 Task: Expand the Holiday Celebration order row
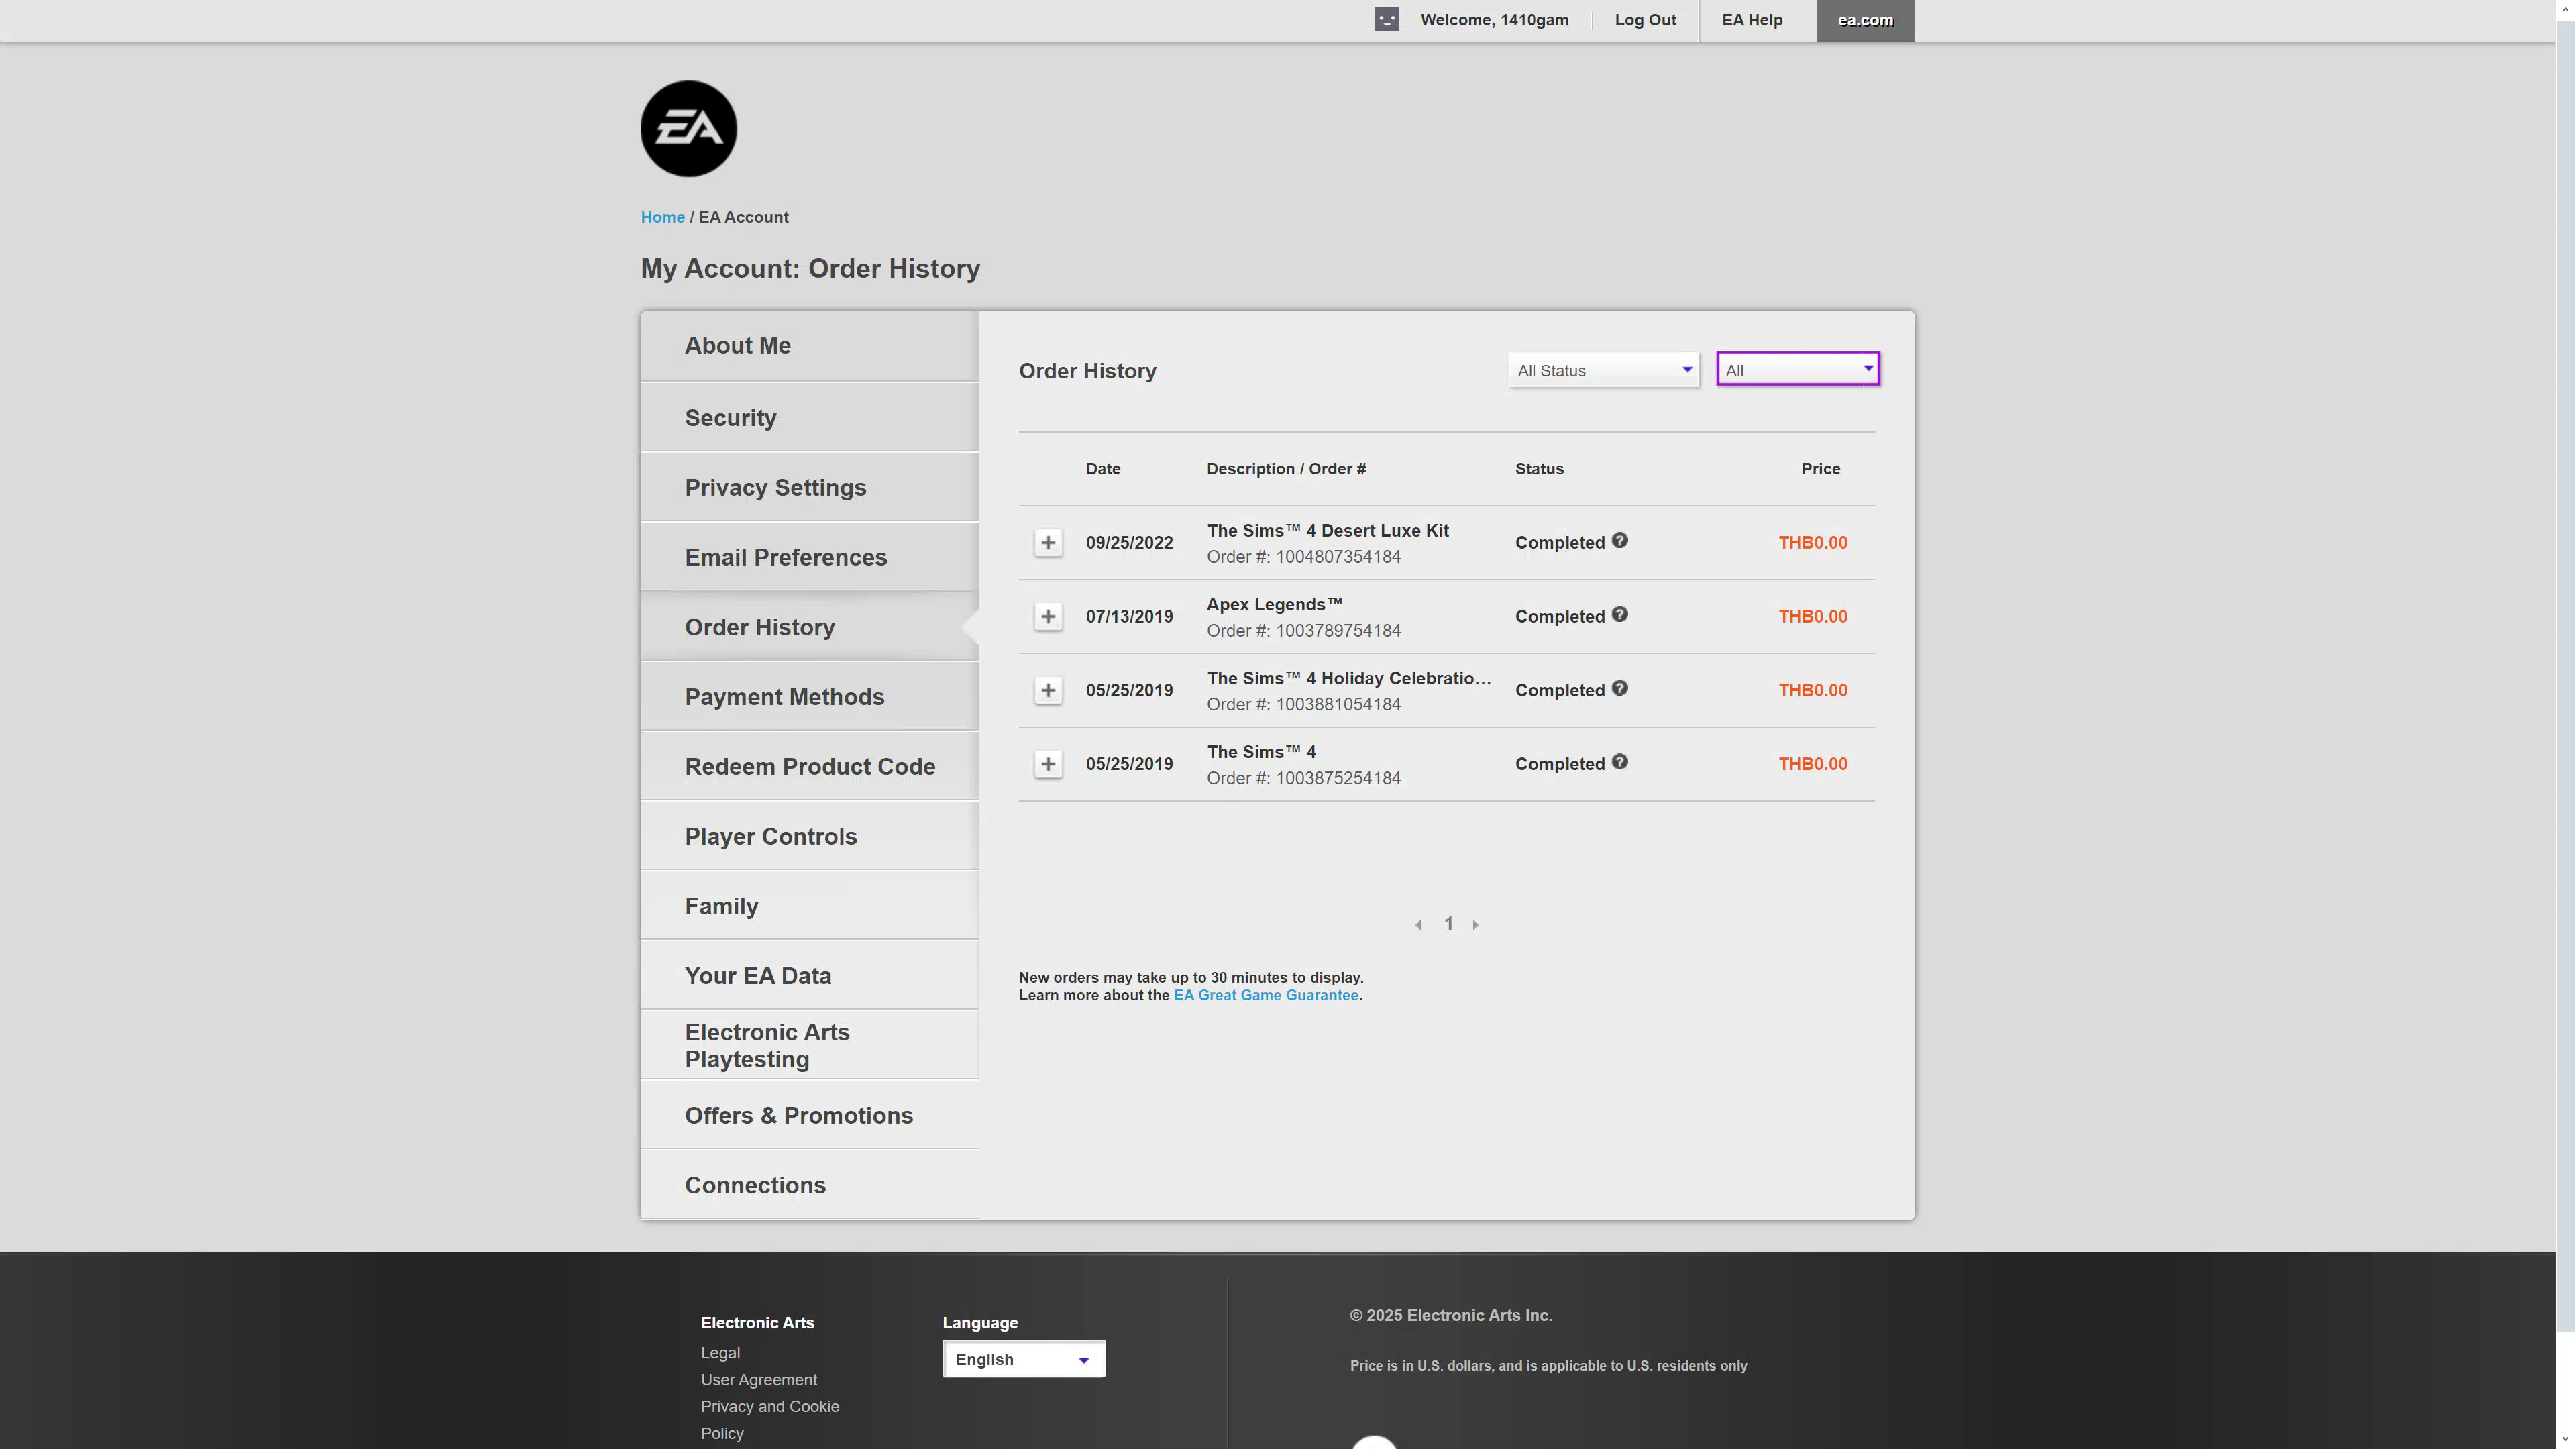click(x=1047, y=690)
